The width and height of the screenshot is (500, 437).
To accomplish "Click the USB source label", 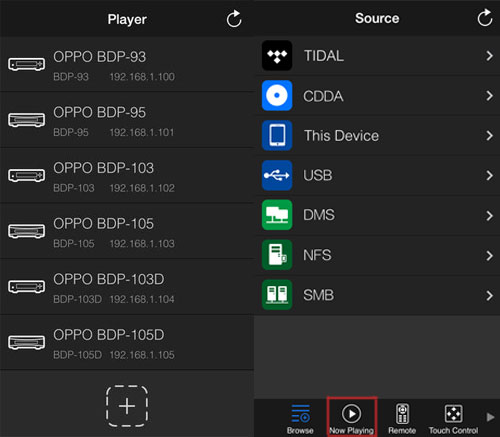I will (318, 175).
